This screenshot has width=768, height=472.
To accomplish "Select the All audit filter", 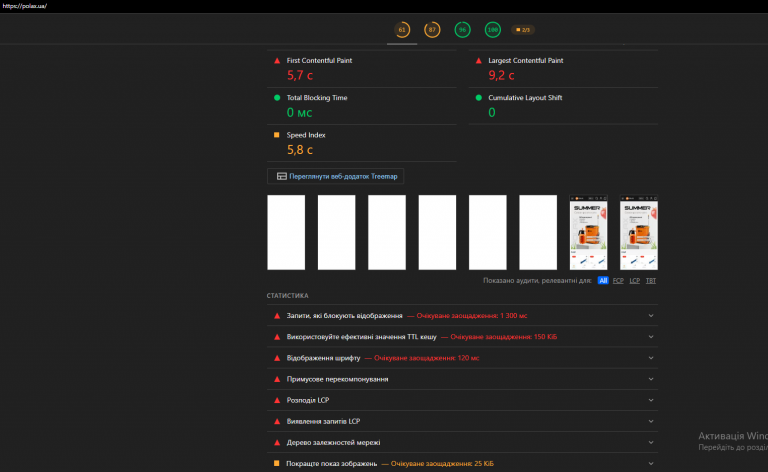I will [x=603, y=281].
